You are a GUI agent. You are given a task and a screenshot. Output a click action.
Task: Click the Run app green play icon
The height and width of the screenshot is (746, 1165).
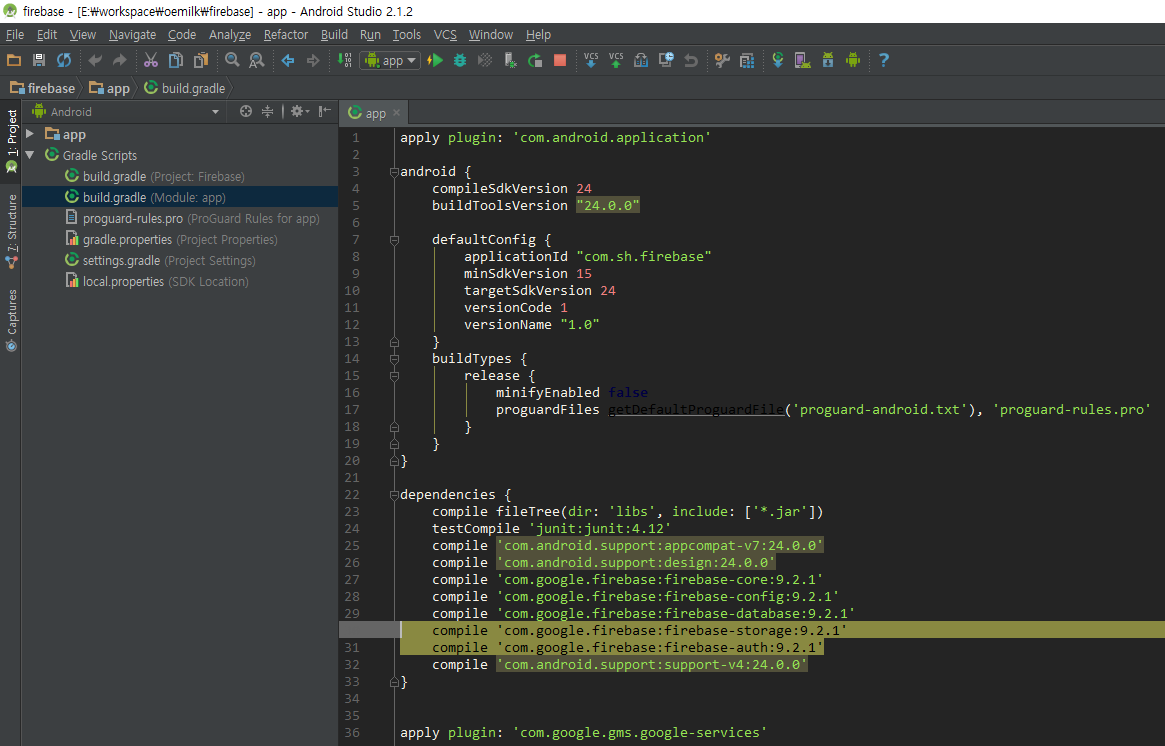point(435,61)
